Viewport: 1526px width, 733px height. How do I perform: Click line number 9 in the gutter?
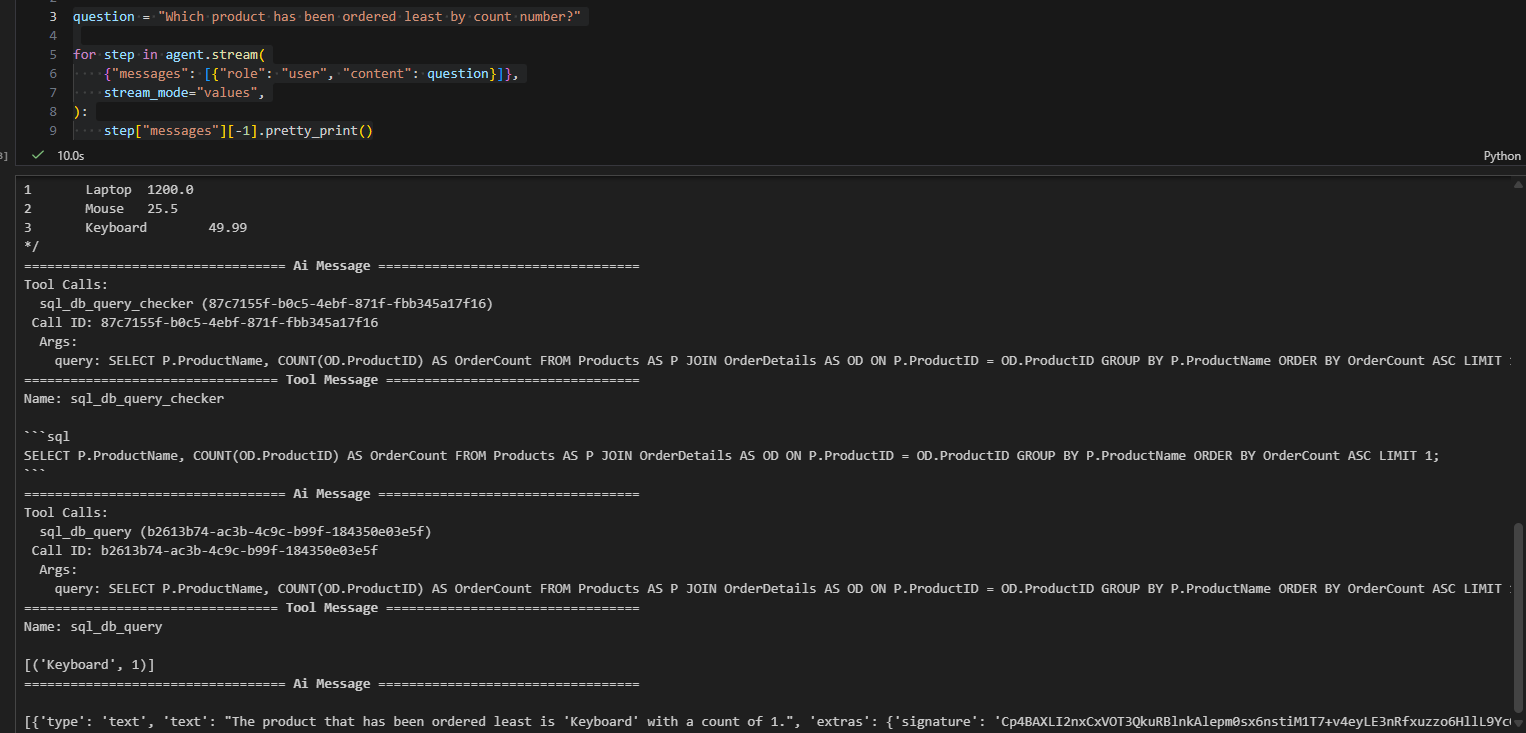click(52, 131)
